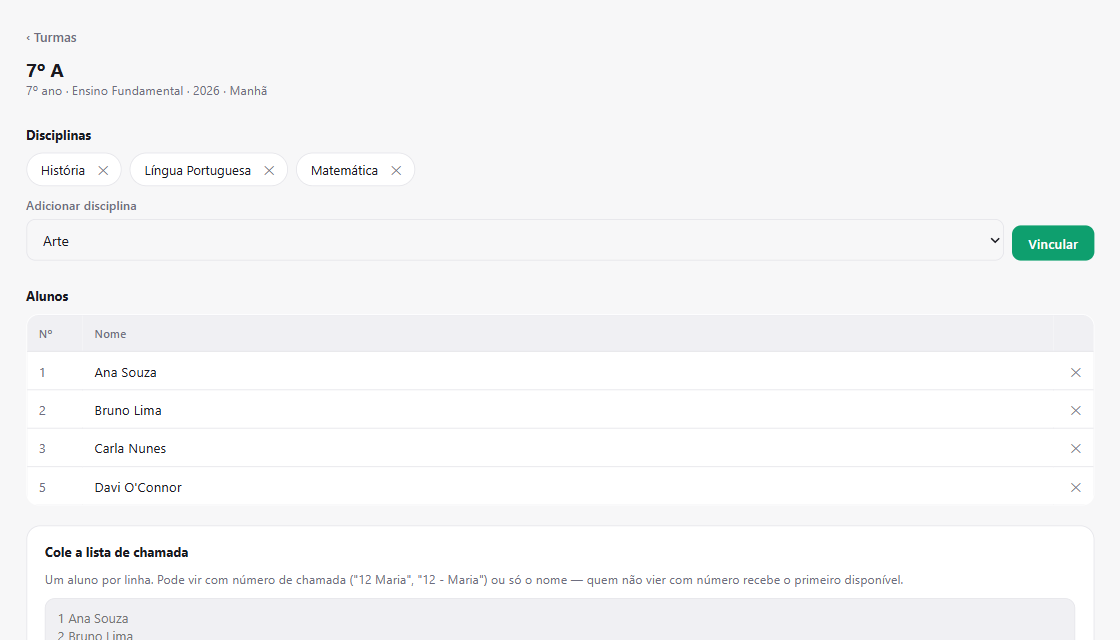Delete student Ana Souza from the list
The image size is (1120, 640).
pos(1076,372)
